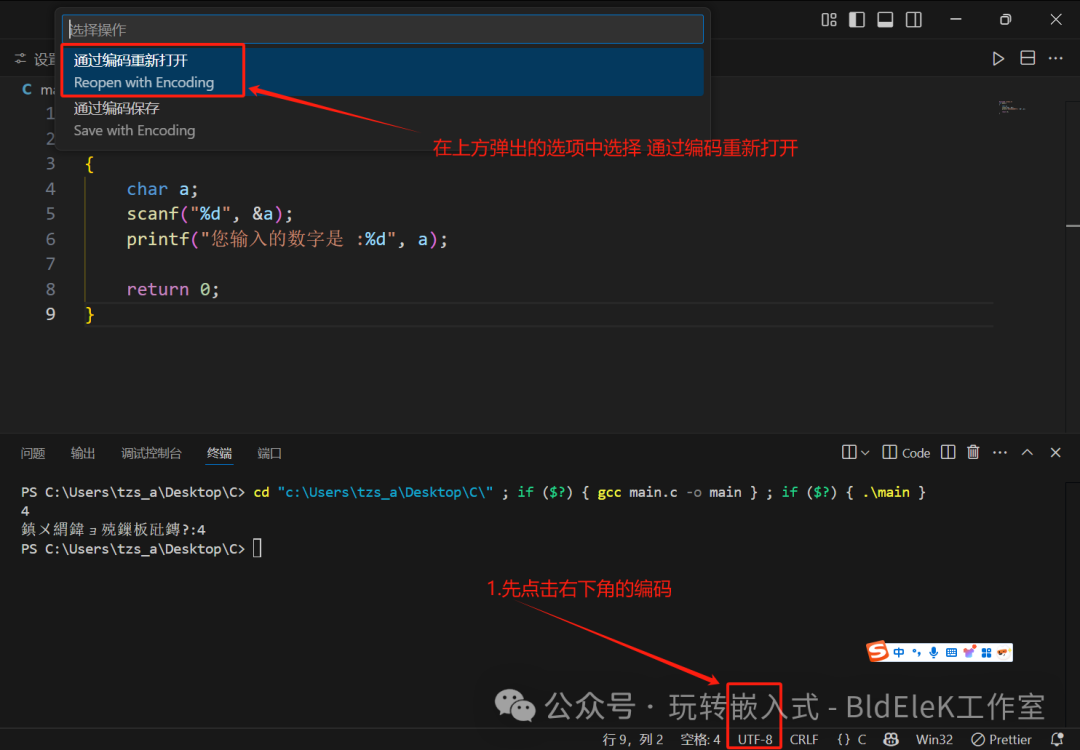
Task: Click cursor position 行 9, 列 2
Action: click(x=632, y=740)
